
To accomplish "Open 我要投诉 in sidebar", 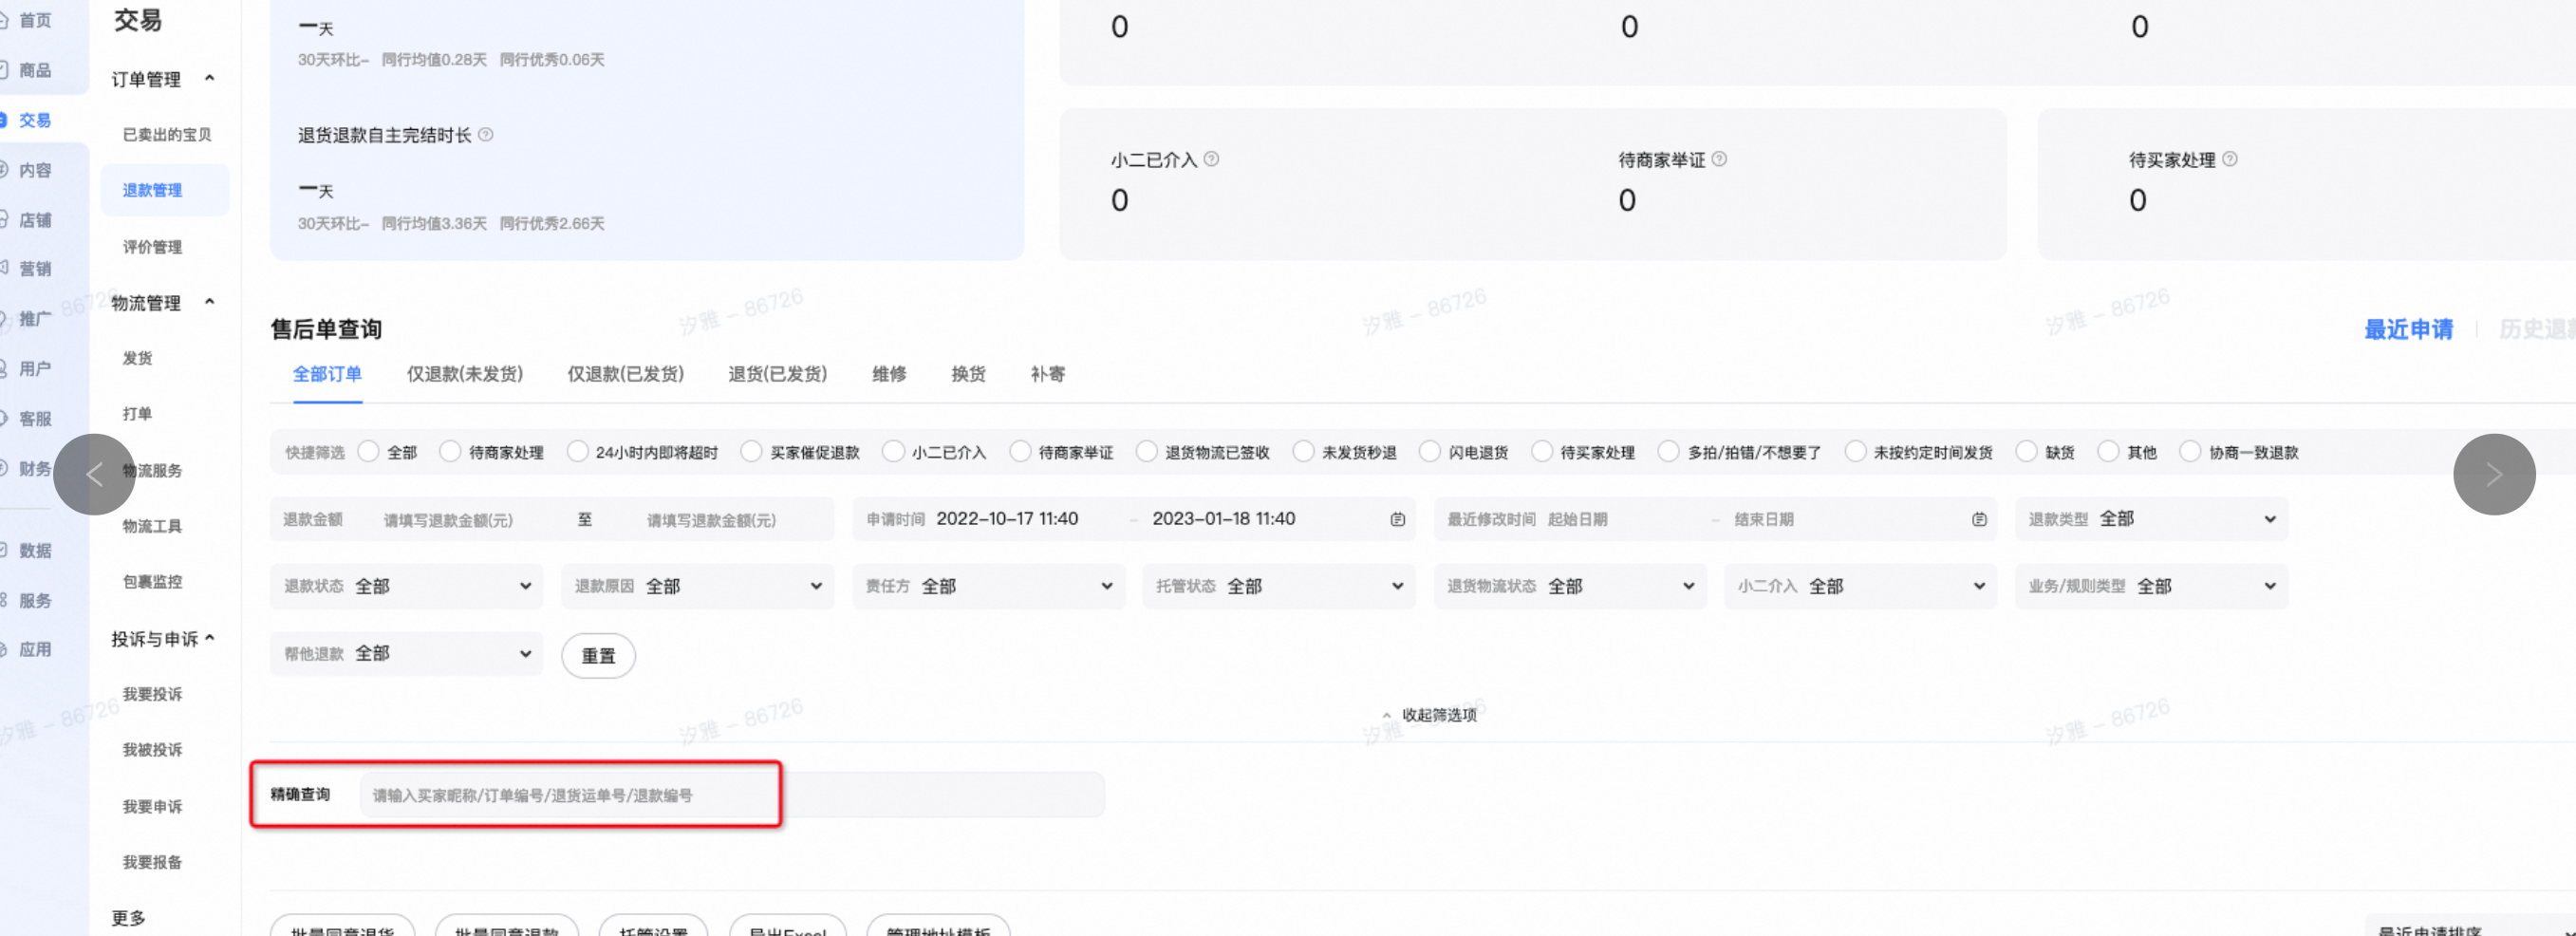I will pyautogui.click(x=152, y=694).
